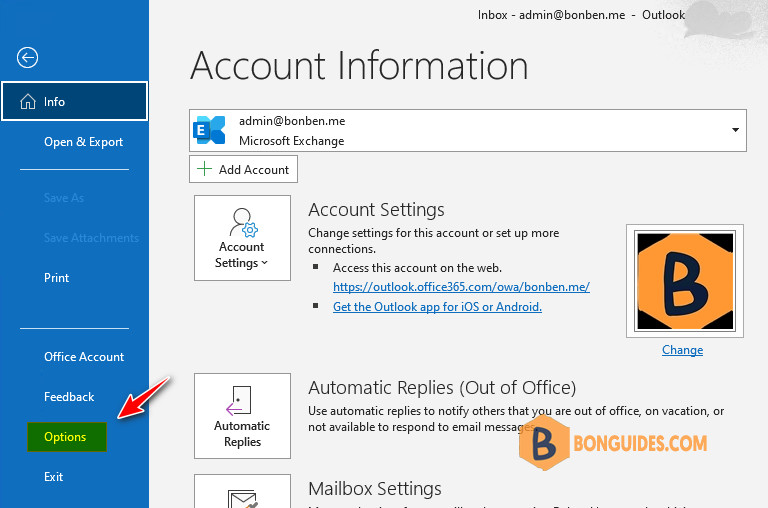Click the Mailbox Settings envelope icon

coord(242,499)
